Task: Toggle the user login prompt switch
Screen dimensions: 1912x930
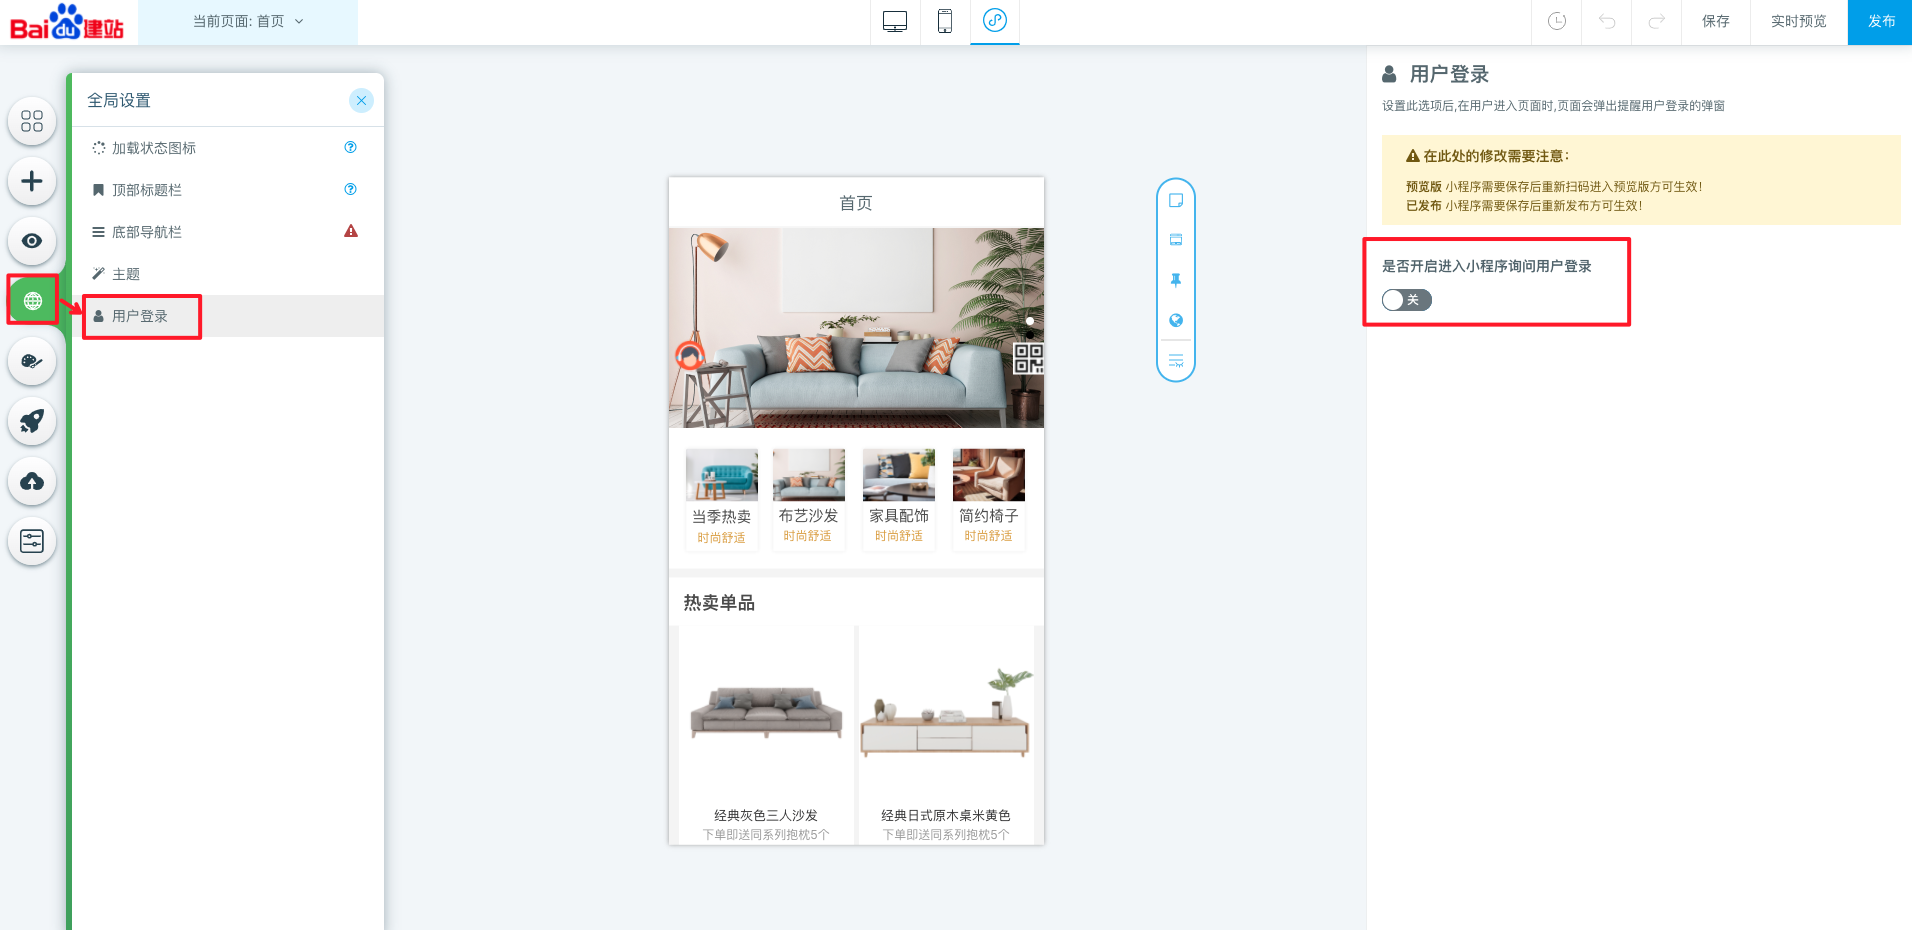Action: [1406, 300]
